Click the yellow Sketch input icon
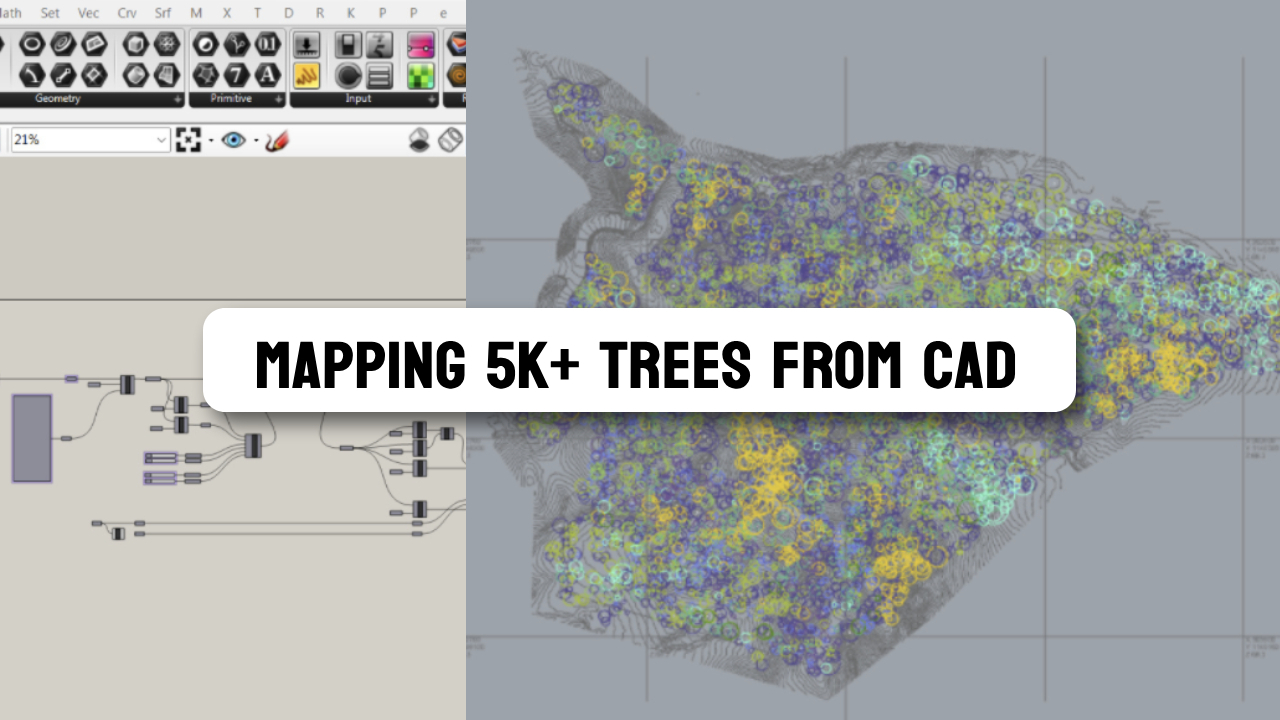The width and height of the screenshot is (1280, 720). click(x=307, y=76)
